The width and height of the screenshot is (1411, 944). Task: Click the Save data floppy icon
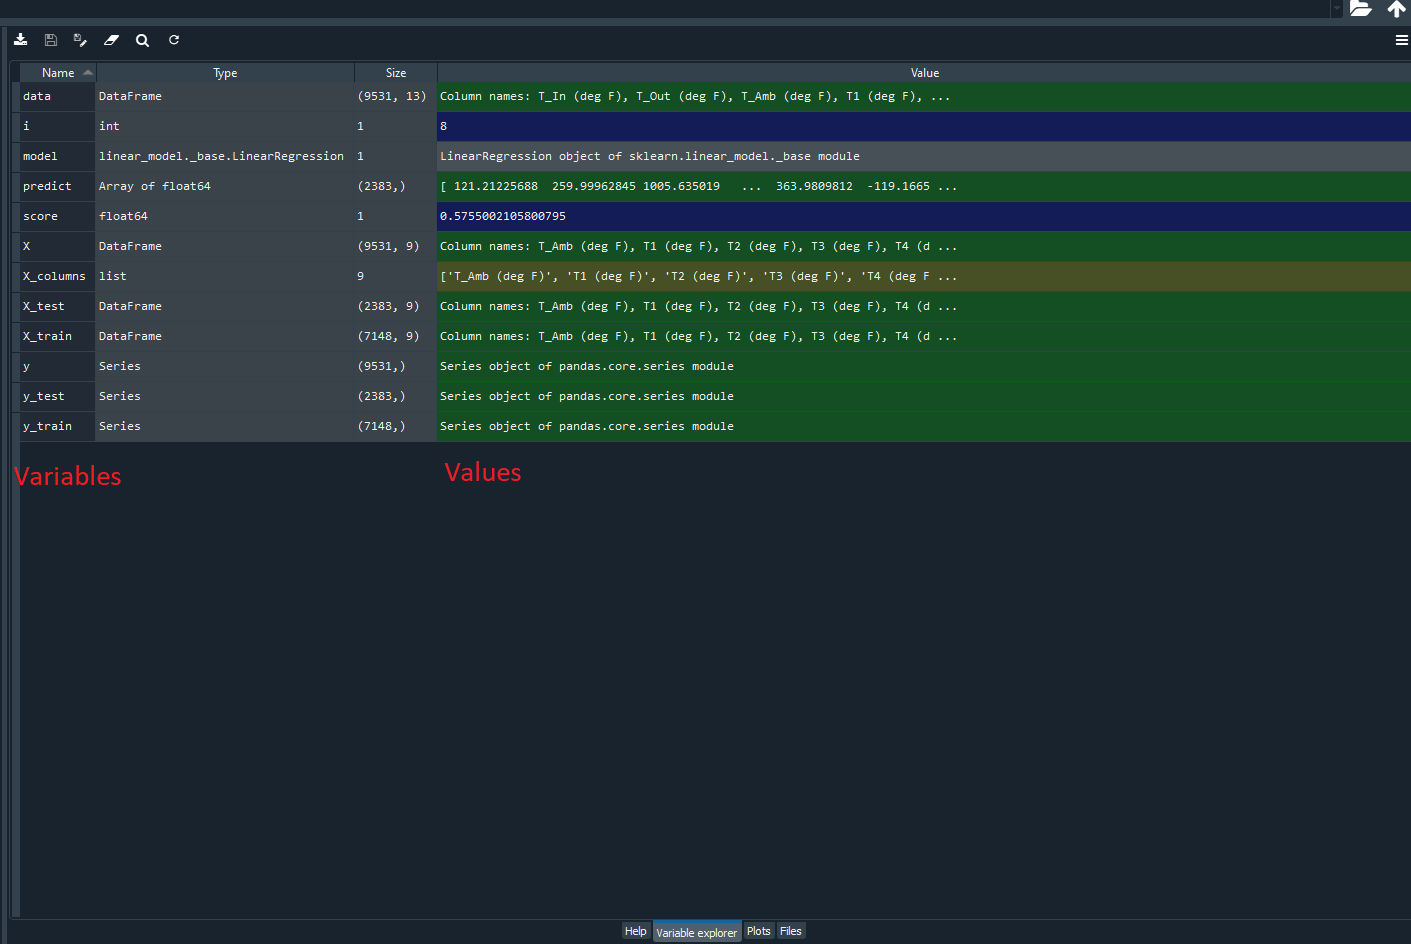coord(51,40)
